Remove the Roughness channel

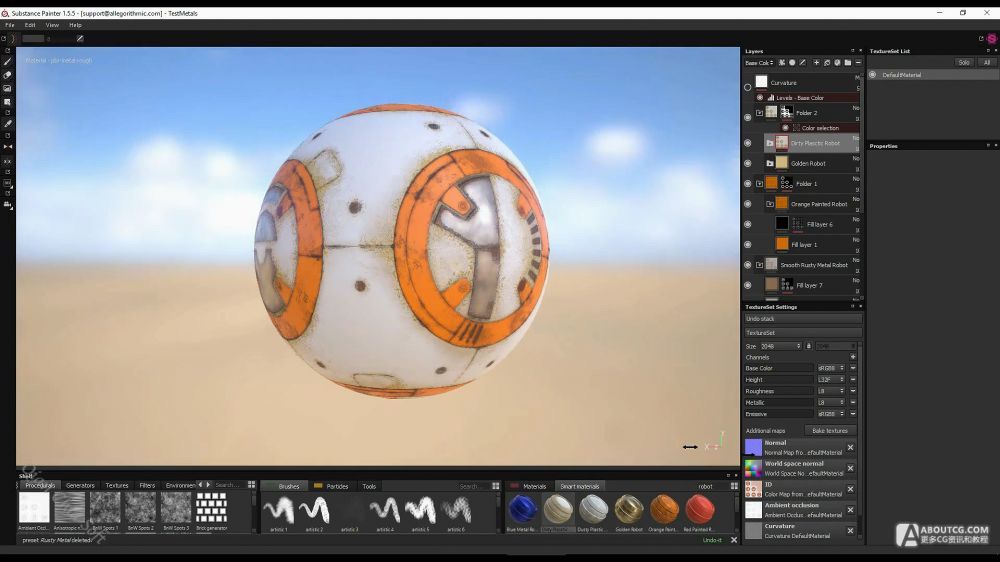click(x=853, y=391)
